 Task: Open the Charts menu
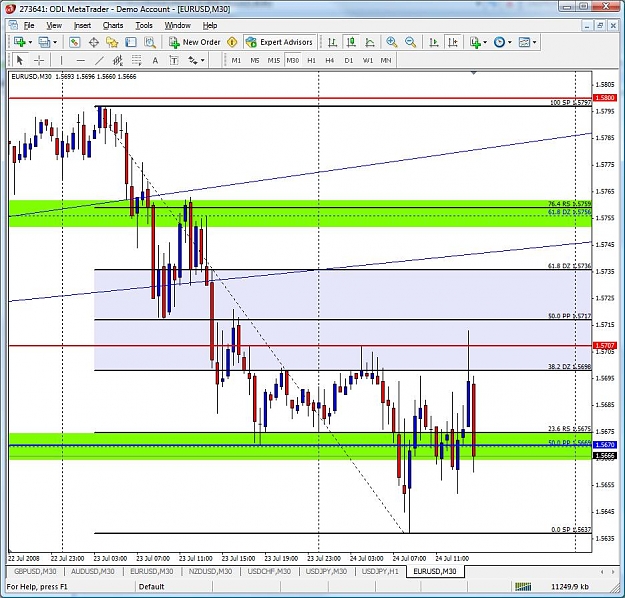pyautogui.click(x=113, y=26)
